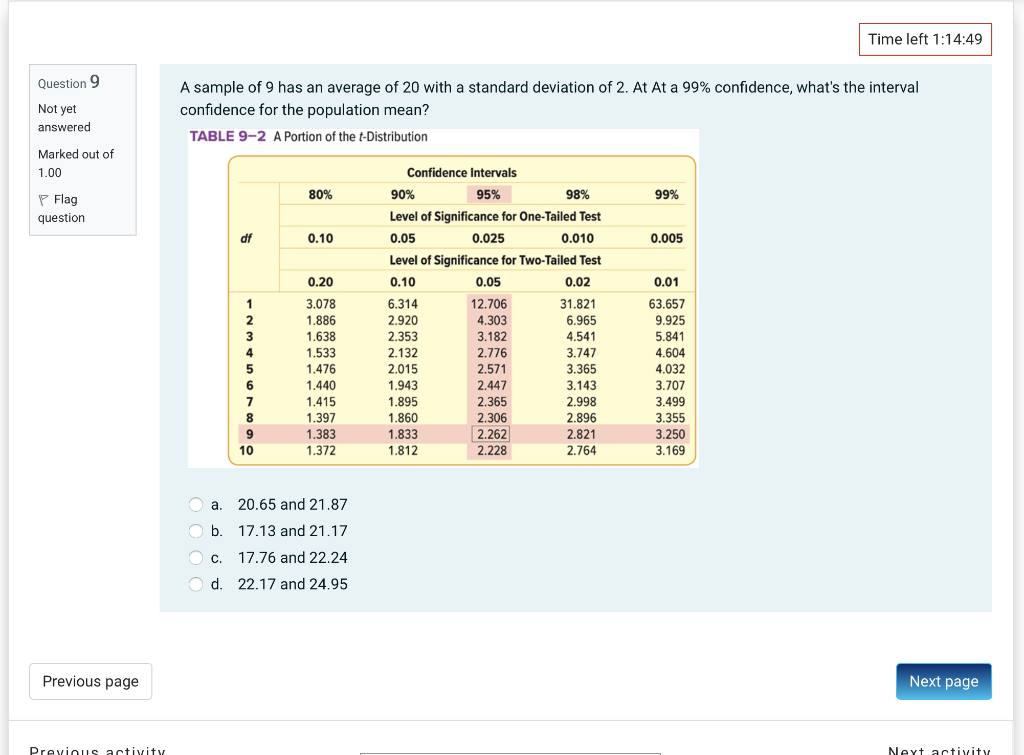Click the 98% confidence column header
Screen dimensions: 1024x755
tap(577, 195)
